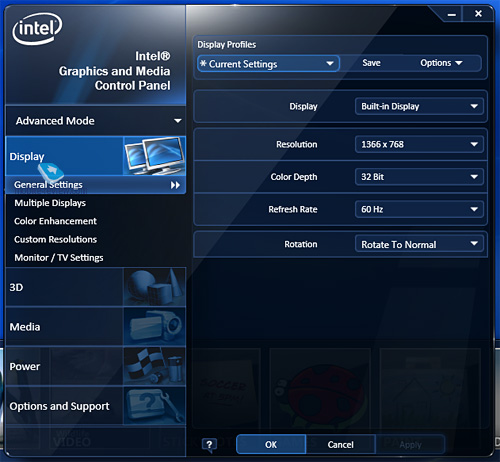Viewport: 500px width, 462px height.
Task: Open the Resolution 1366 x 768 dropdown
Action: (x=419, y=144)
